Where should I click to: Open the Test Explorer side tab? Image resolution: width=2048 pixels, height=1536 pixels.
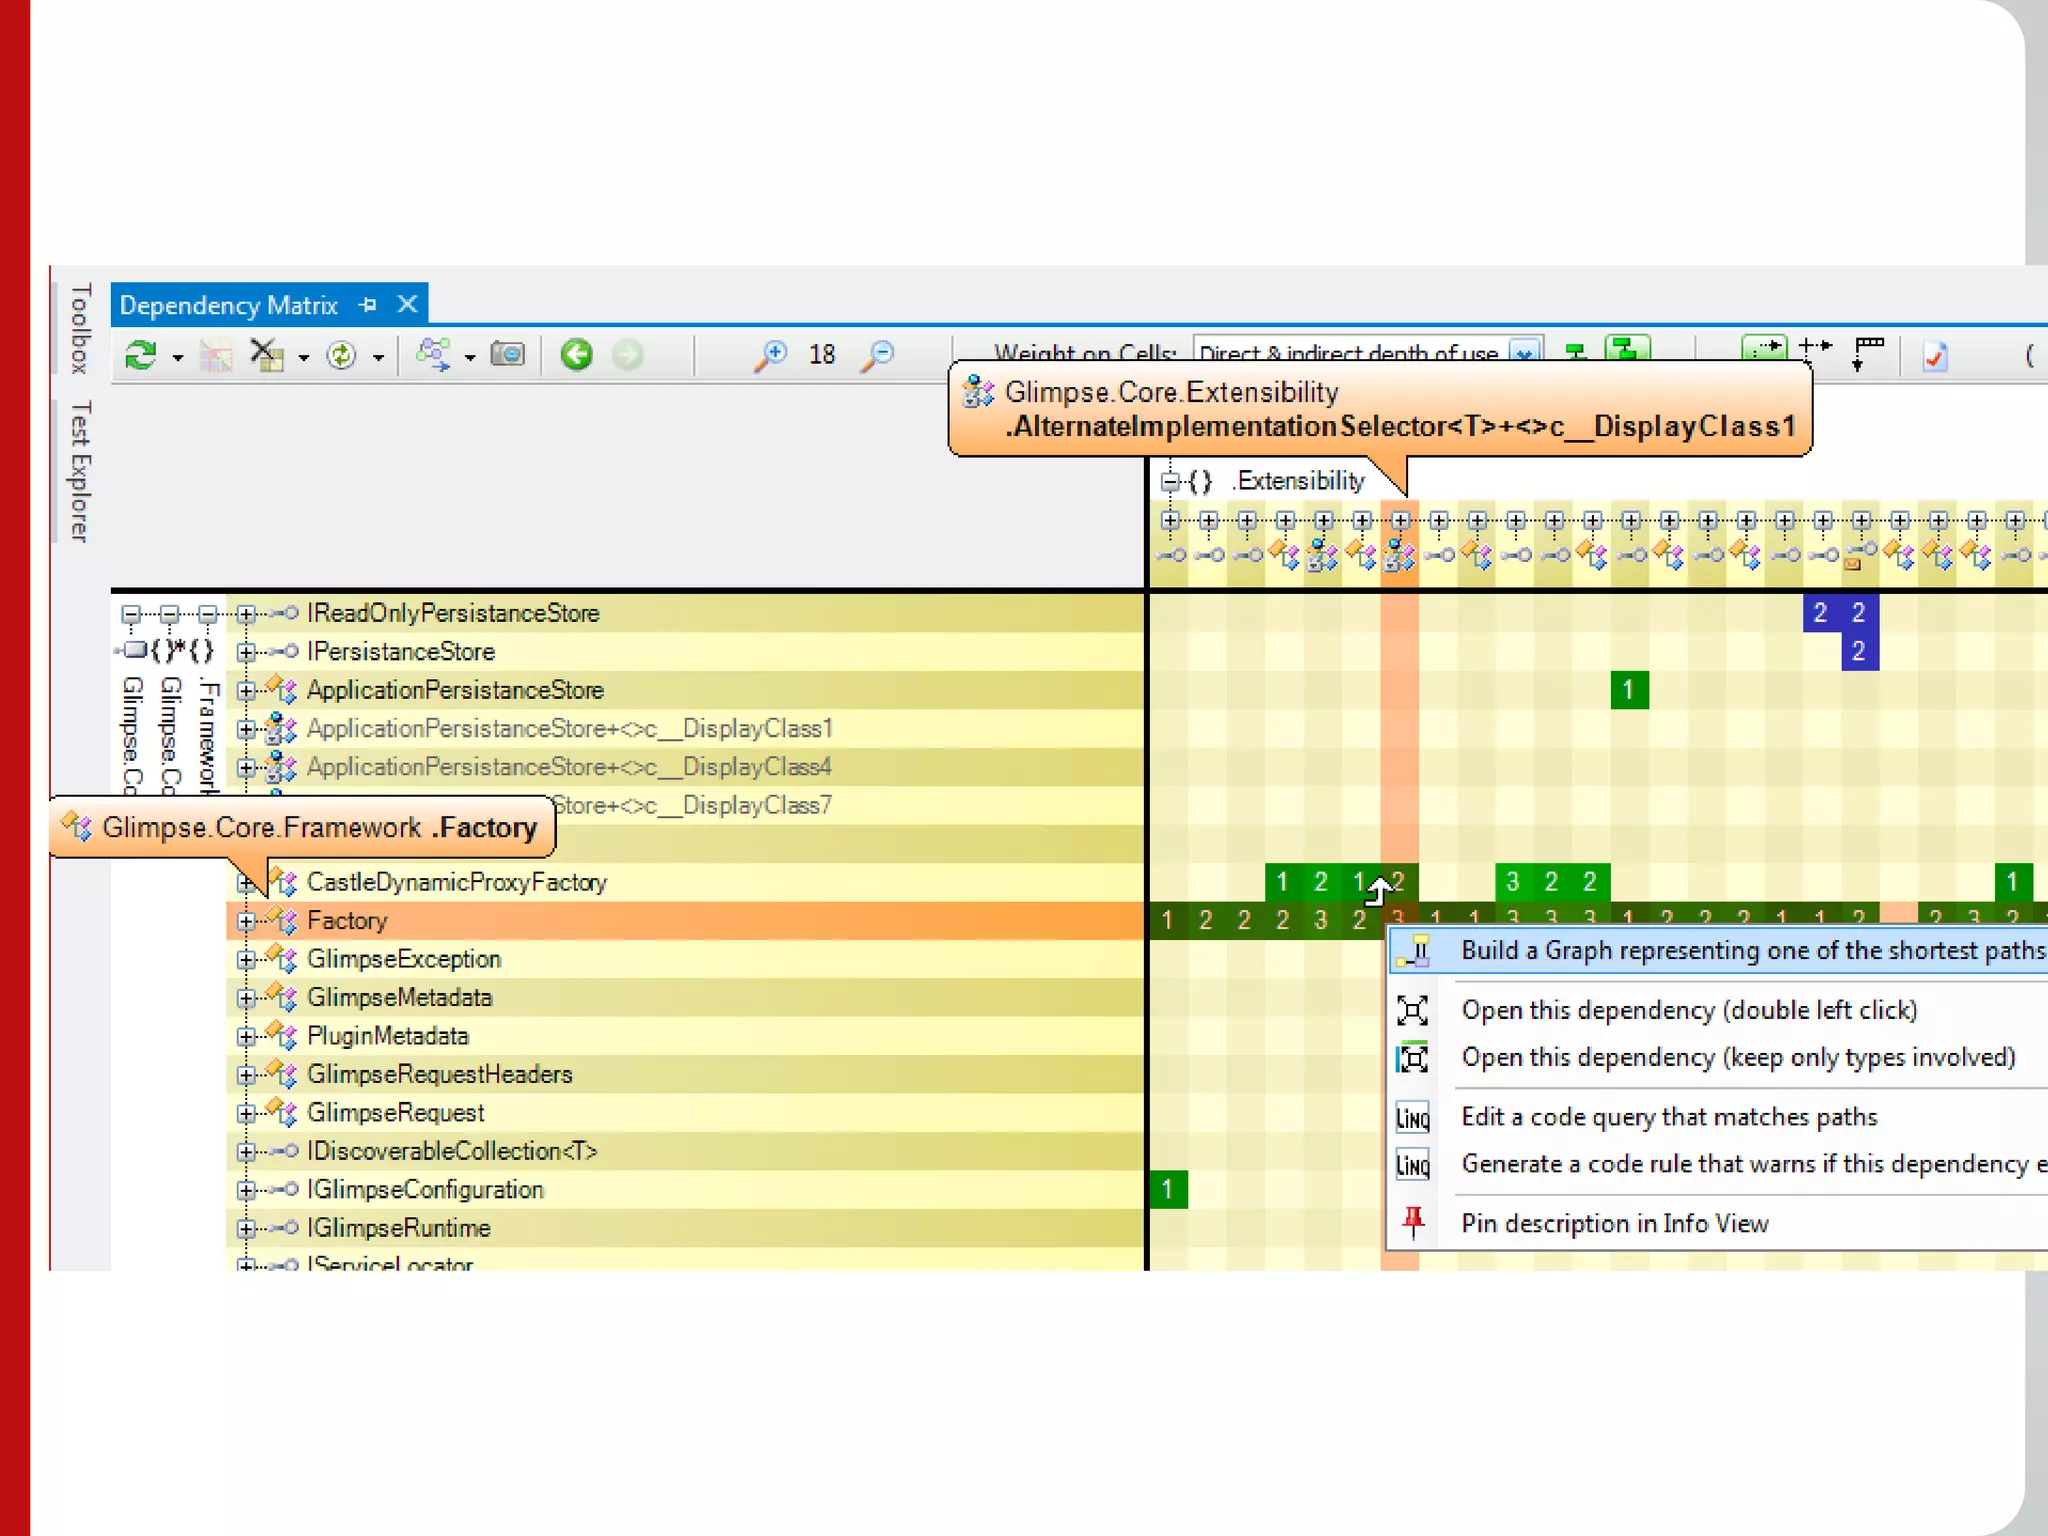click(80, 472)
